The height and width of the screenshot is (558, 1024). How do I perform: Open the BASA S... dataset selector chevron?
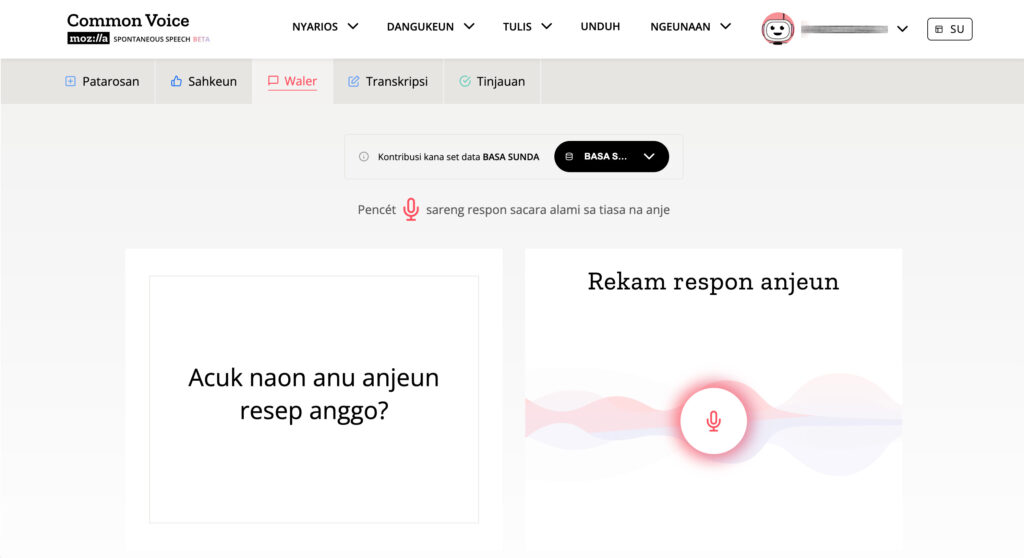pos(649,157)
